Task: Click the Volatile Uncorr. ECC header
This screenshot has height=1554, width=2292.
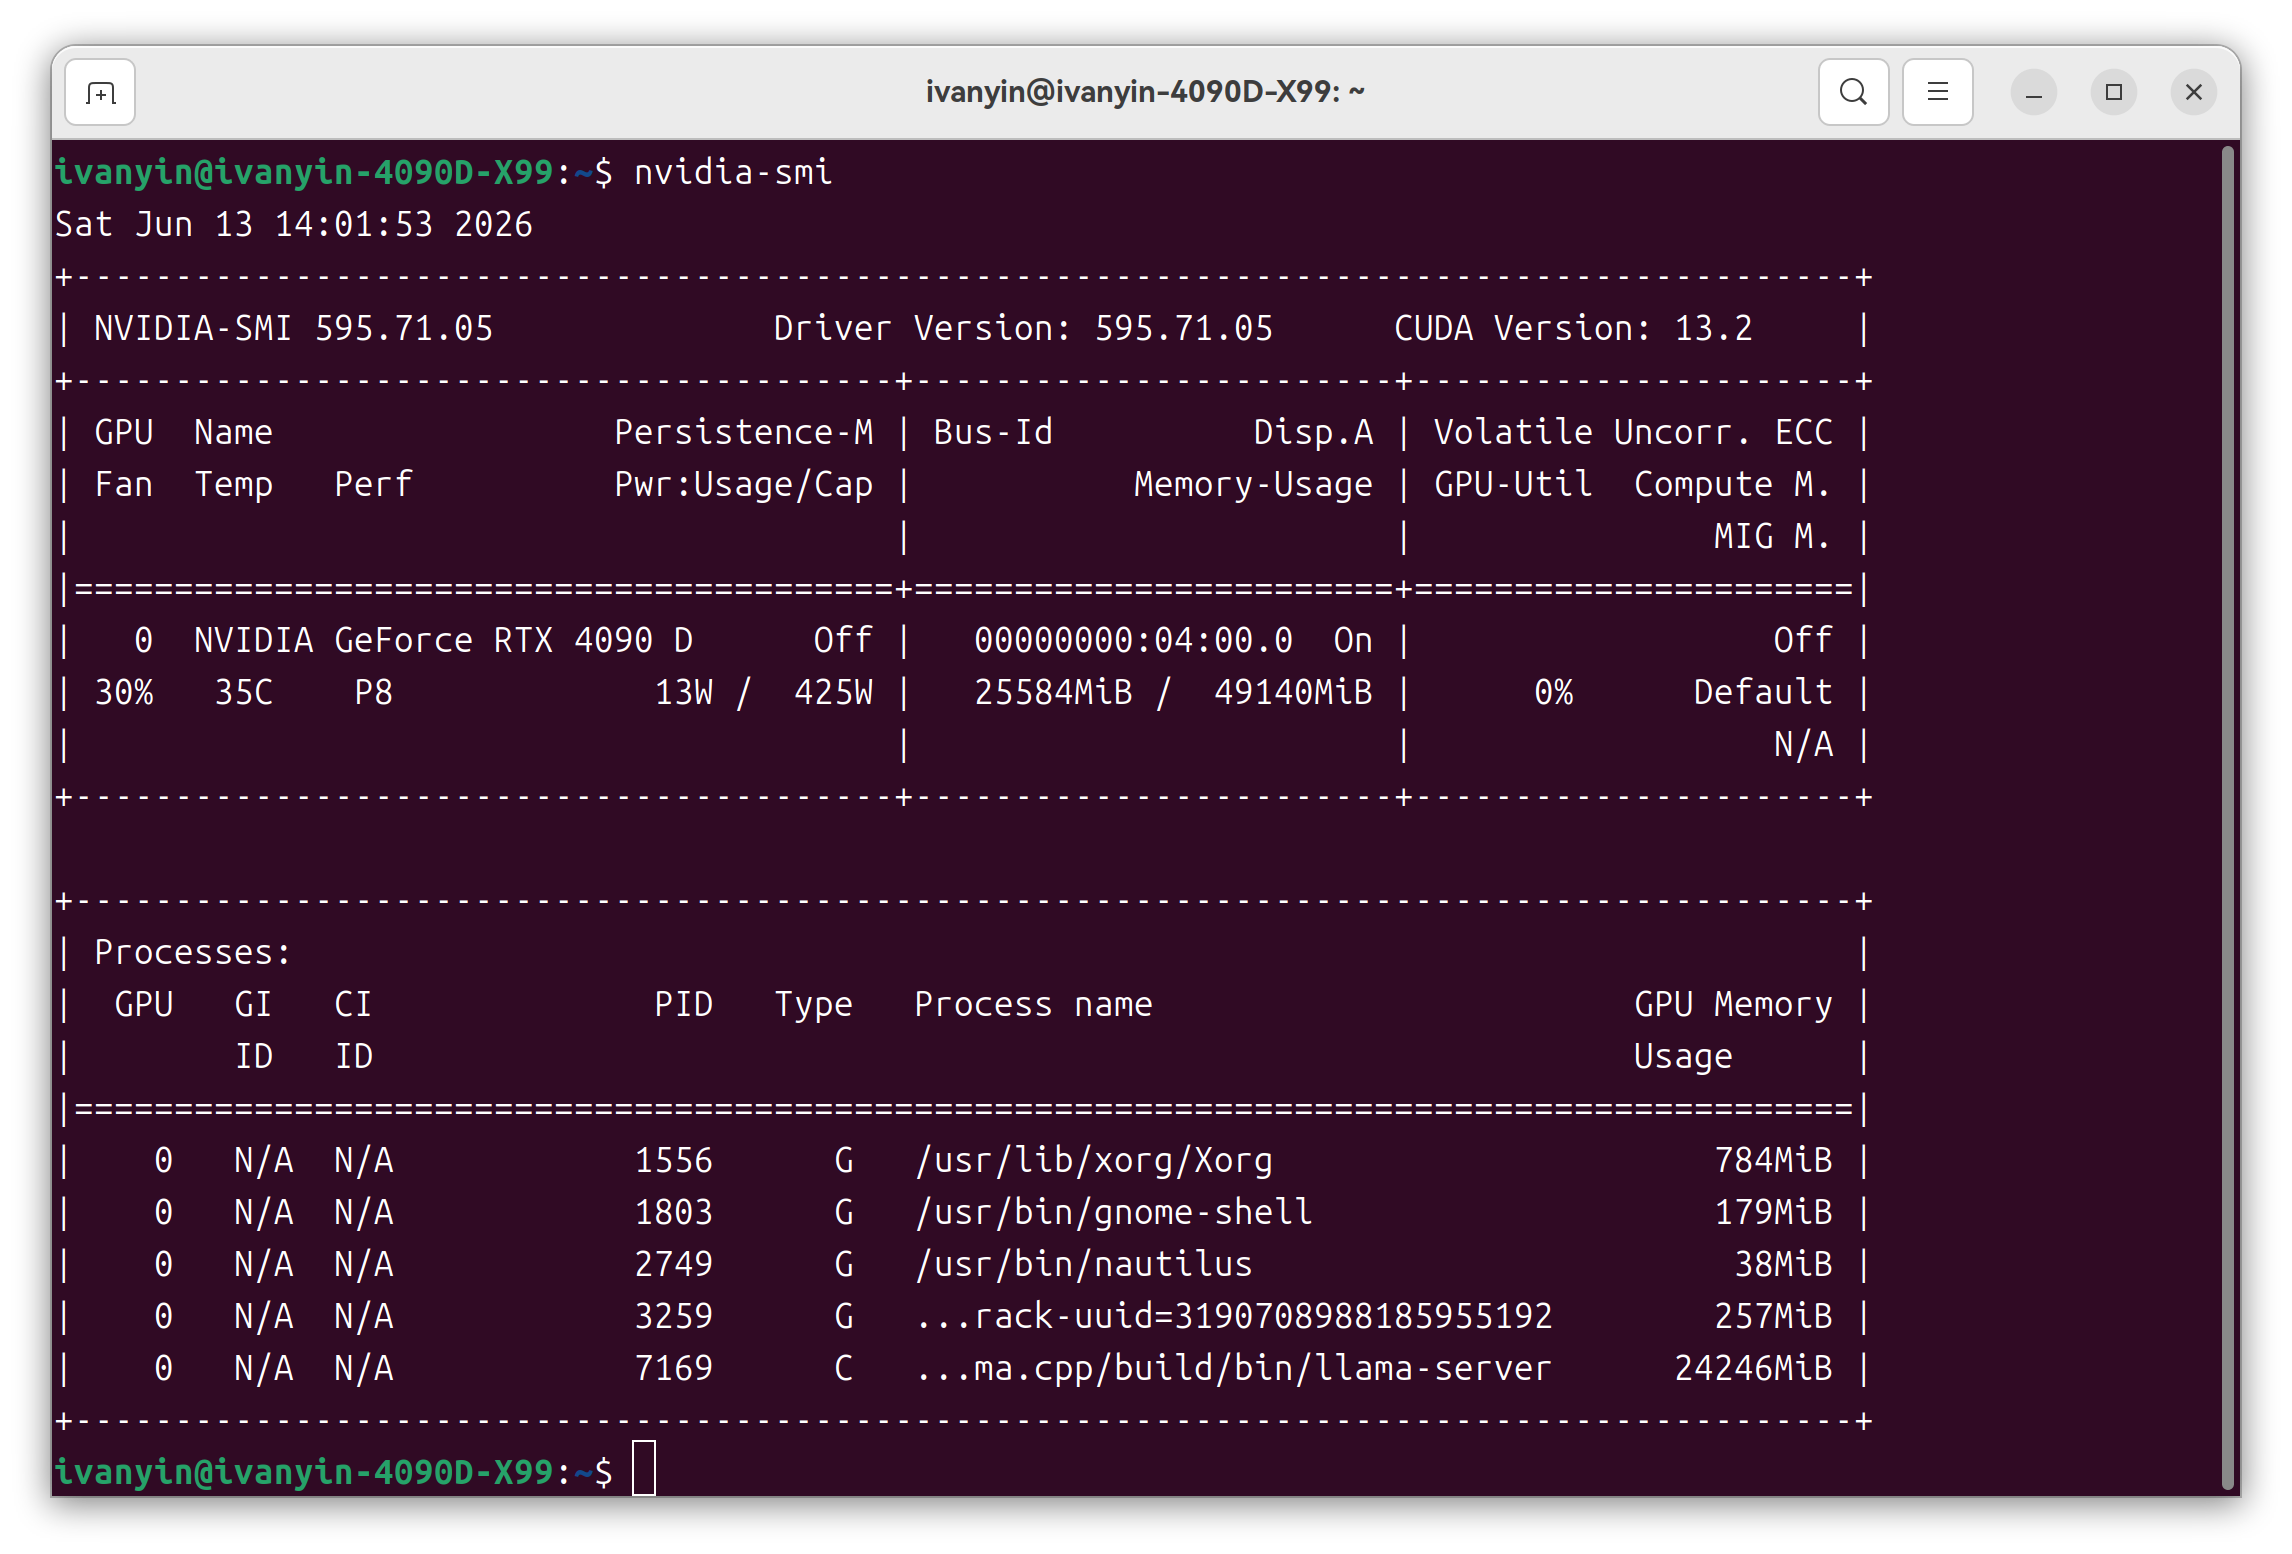Action: pyautogui.click(x=1633, y=432)
